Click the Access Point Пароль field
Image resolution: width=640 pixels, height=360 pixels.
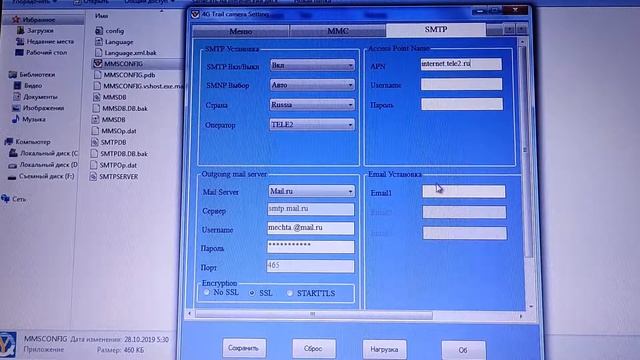click(x=462, y=104)
